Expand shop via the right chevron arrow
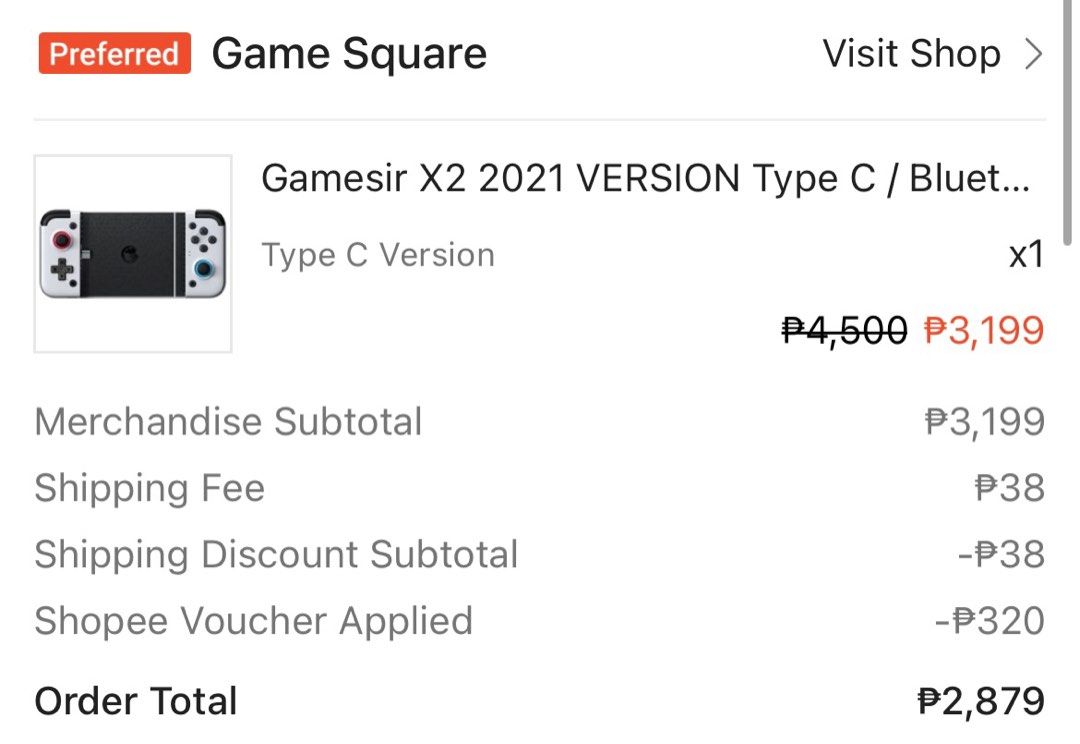1080x744 pixels. pos(1034,54)
